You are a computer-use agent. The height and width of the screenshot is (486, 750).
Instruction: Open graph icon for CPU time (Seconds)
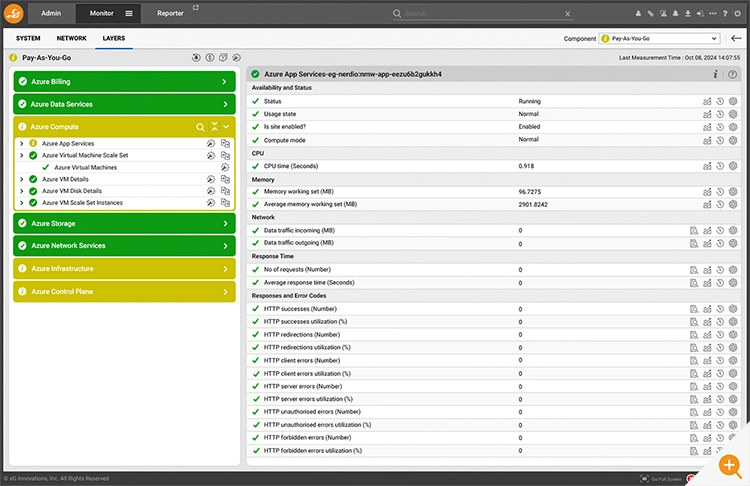pos(707,166)
